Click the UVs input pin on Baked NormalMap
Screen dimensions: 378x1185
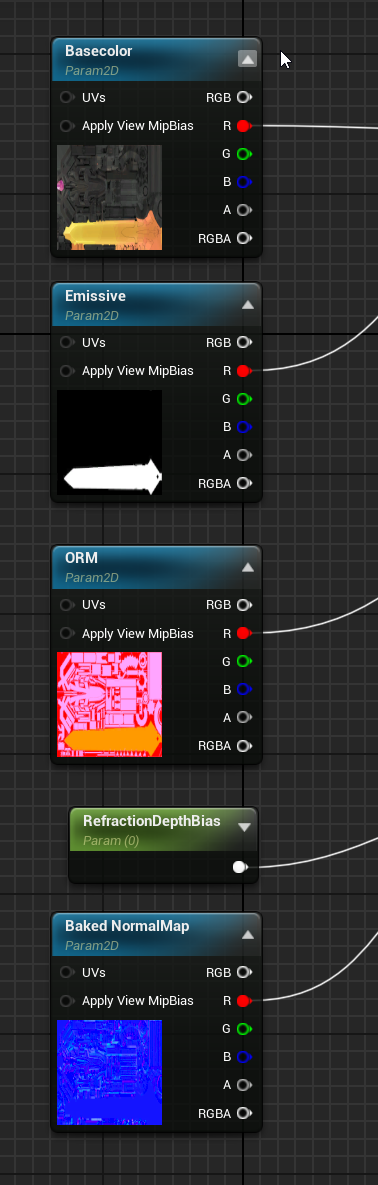pos(67,972)
